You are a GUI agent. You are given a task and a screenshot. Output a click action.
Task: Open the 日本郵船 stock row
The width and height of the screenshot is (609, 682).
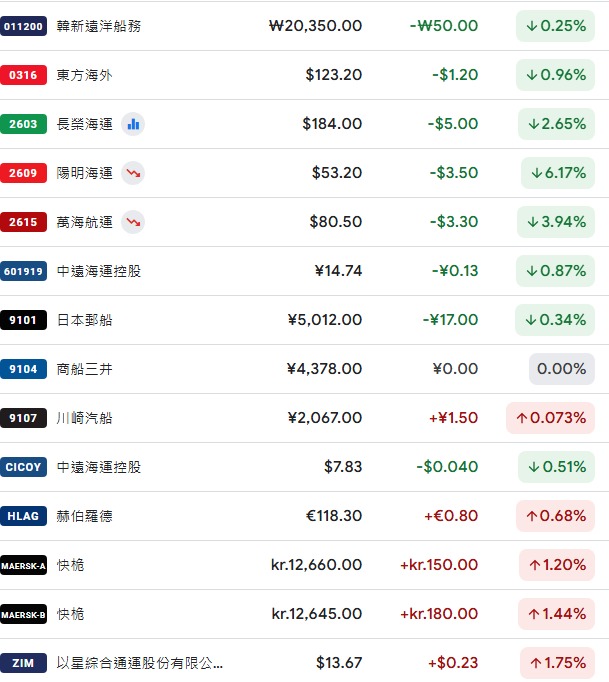[x=304, y=320]
